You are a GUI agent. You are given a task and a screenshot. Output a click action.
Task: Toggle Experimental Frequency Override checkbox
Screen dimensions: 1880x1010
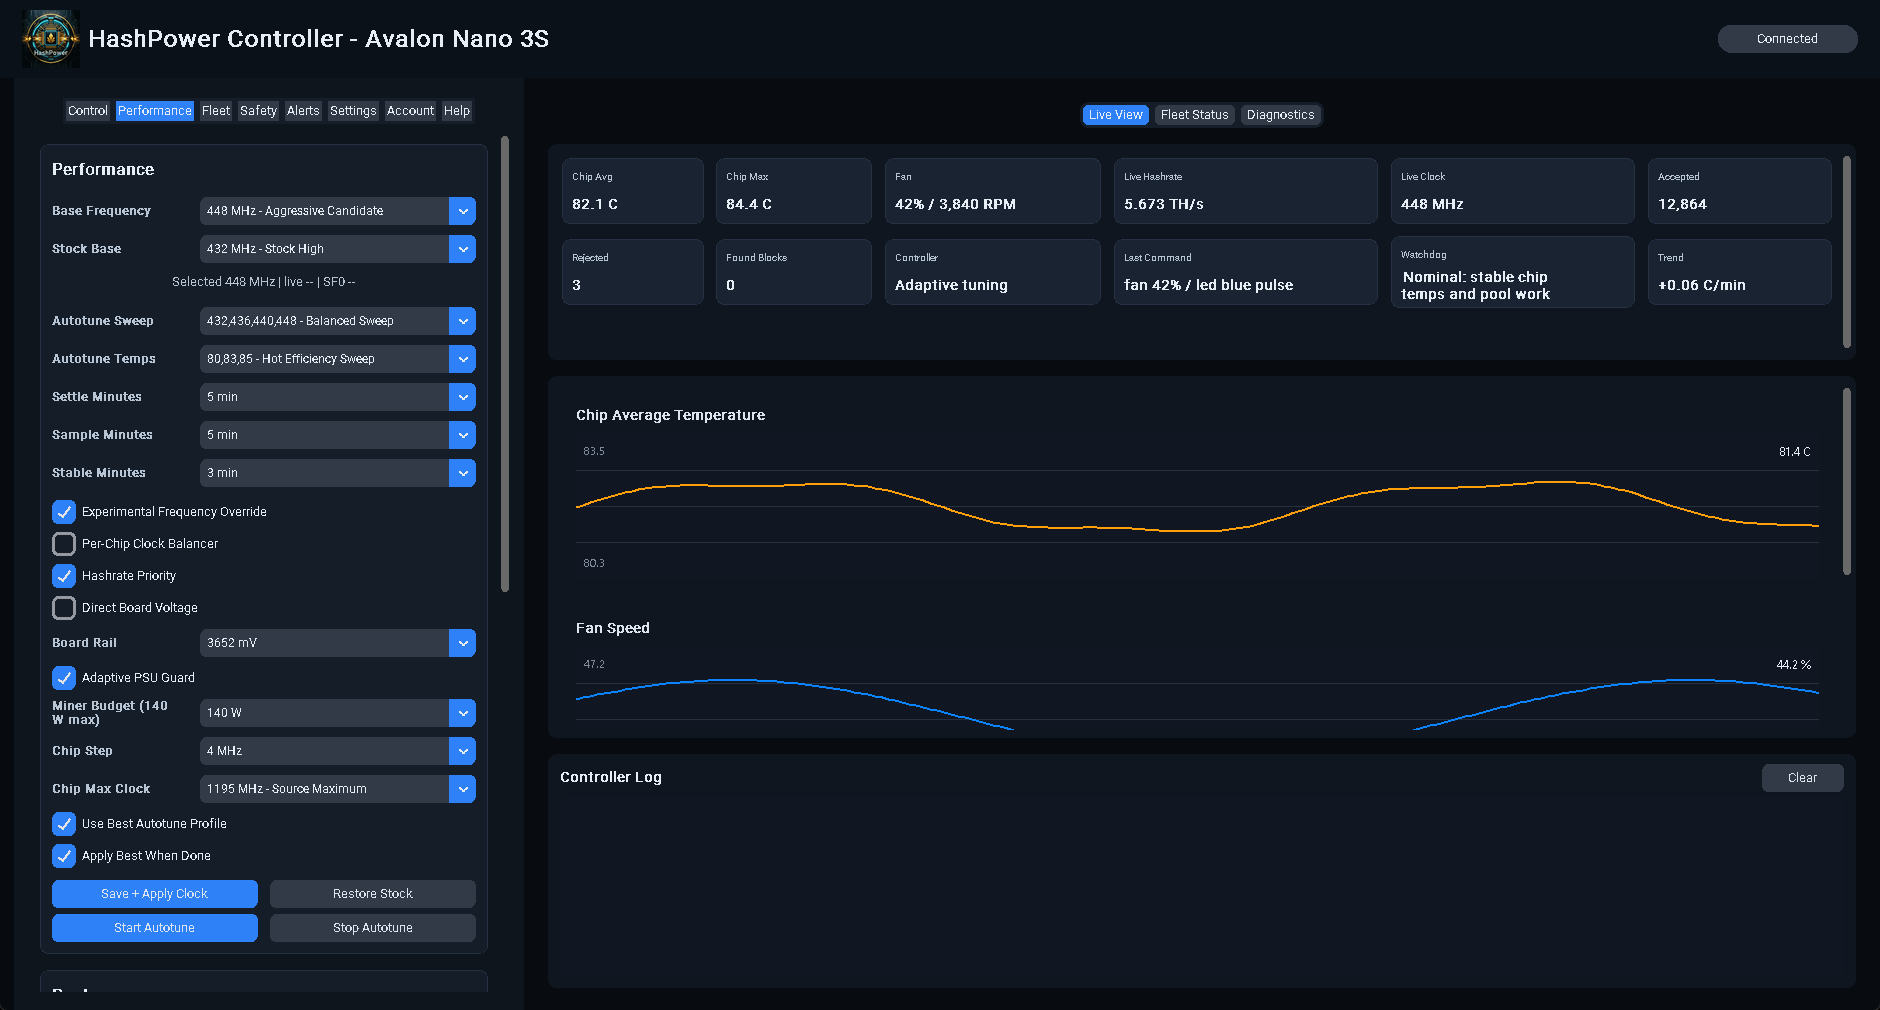tap(64, 512)
